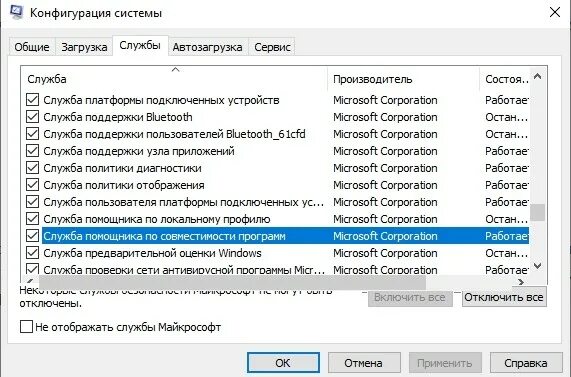Click the vertical scrollbar thumb
The image size is (571, 377).
(537, 212)
